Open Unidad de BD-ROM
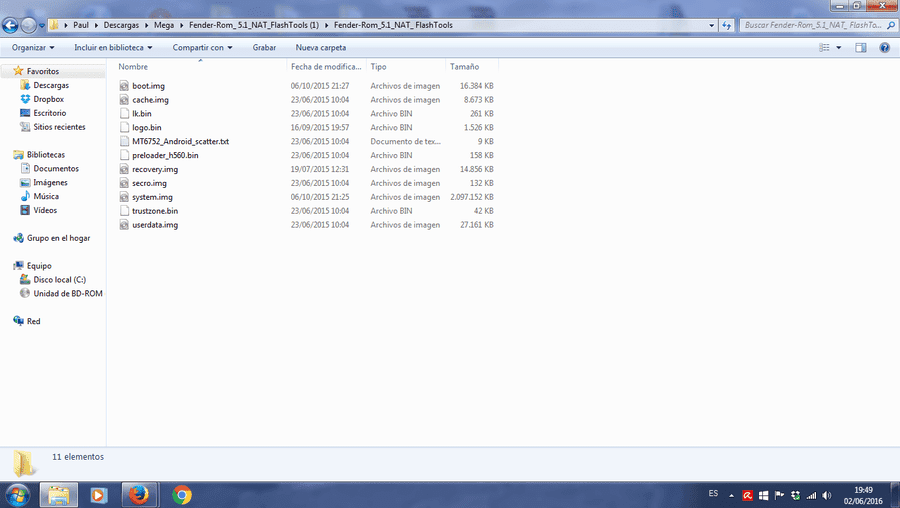The width and height of the screenshot is (900, 508). (x=68, y=293)
